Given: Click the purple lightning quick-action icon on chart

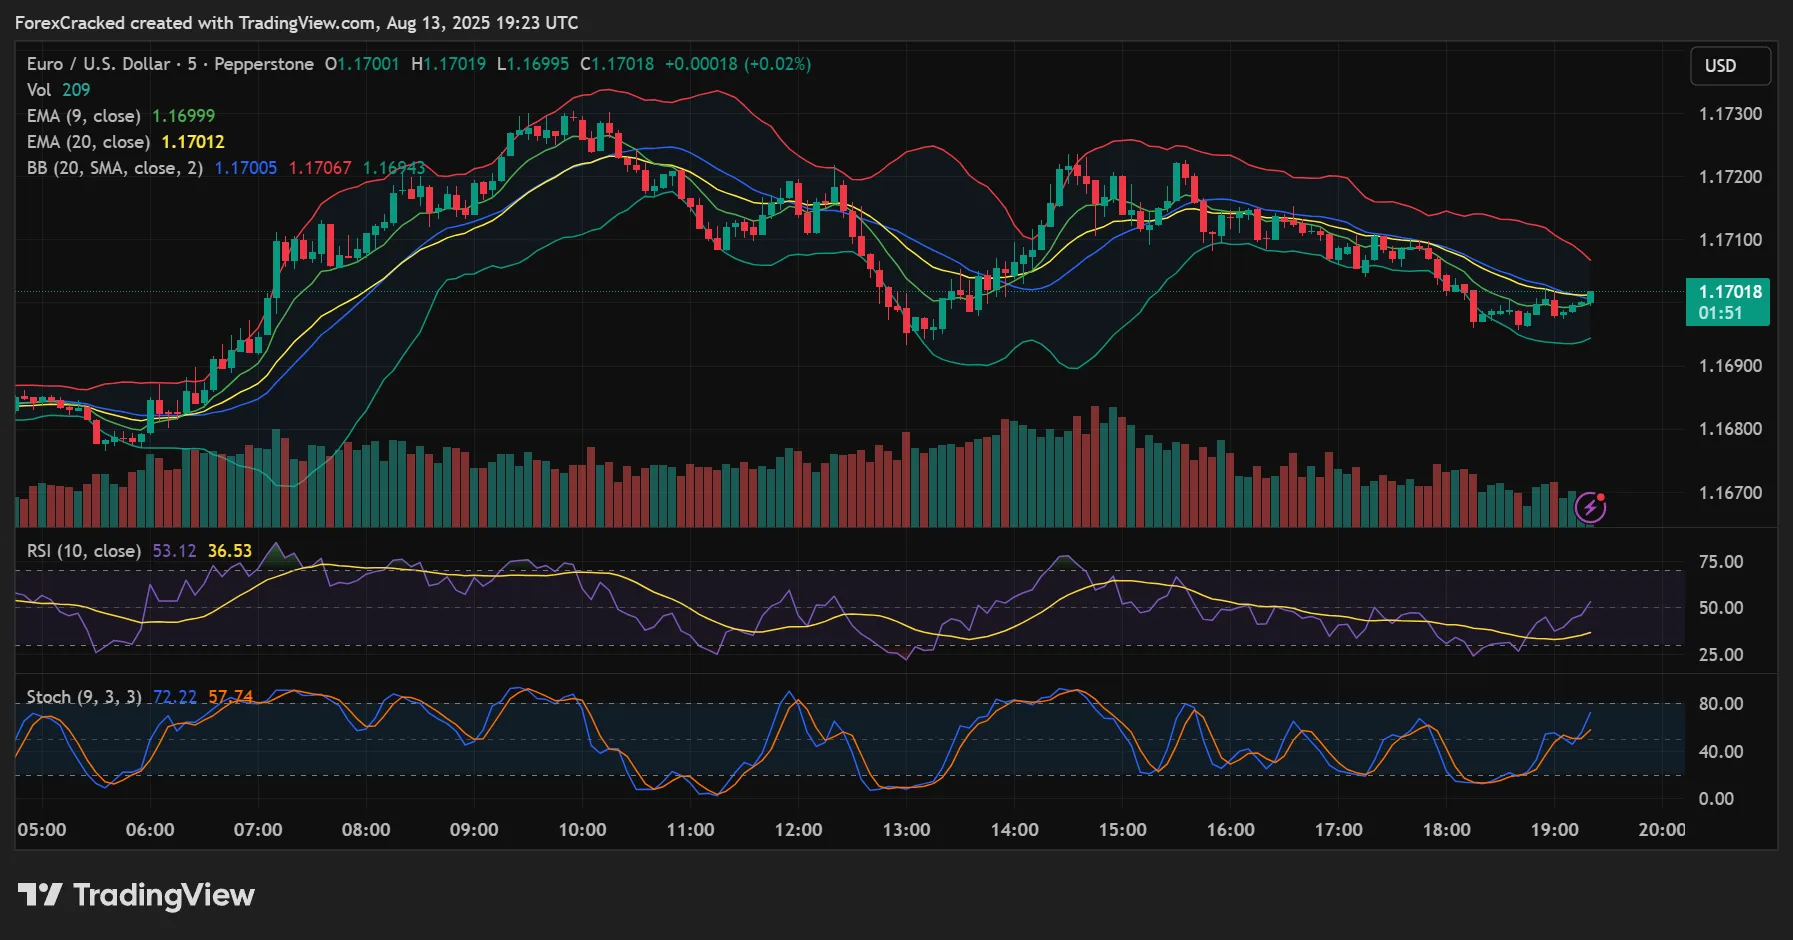Looking at the screenshot, I should pyautogui.click(x=1592, y=508).
